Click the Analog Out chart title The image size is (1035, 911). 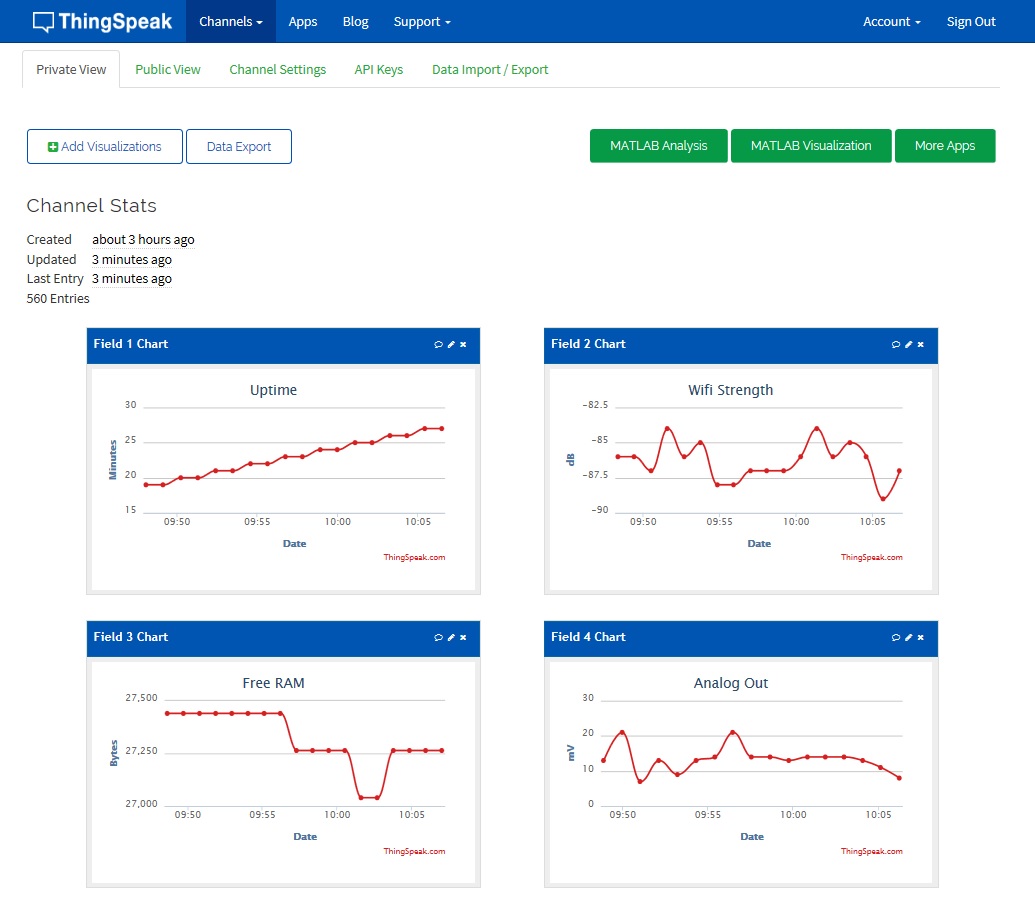[x=731, y=683]
